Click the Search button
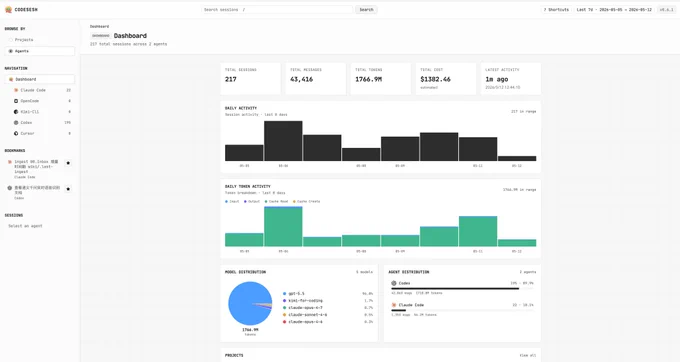680x362 pixels. [x=366, y=10]
